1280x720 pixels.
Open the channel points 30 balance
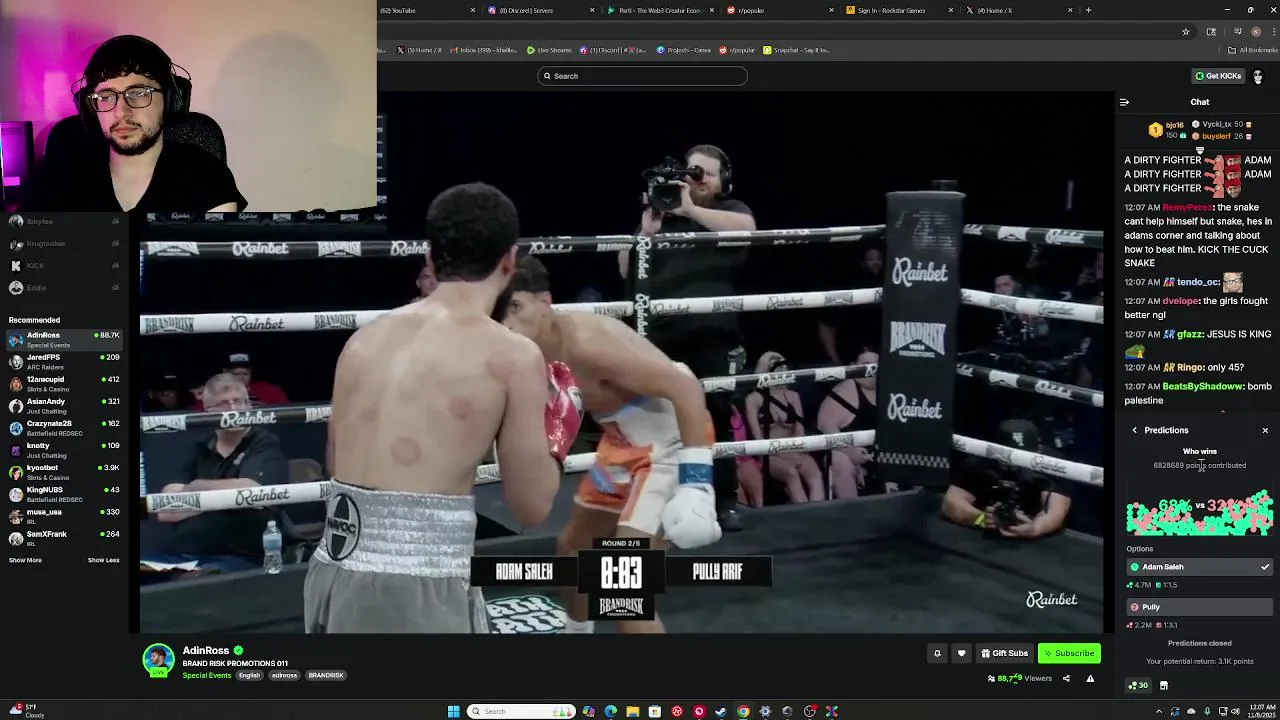coord(1138,686)
